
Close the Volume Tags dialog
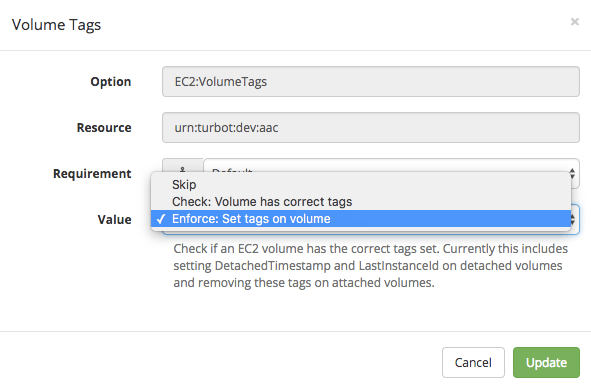574,22
